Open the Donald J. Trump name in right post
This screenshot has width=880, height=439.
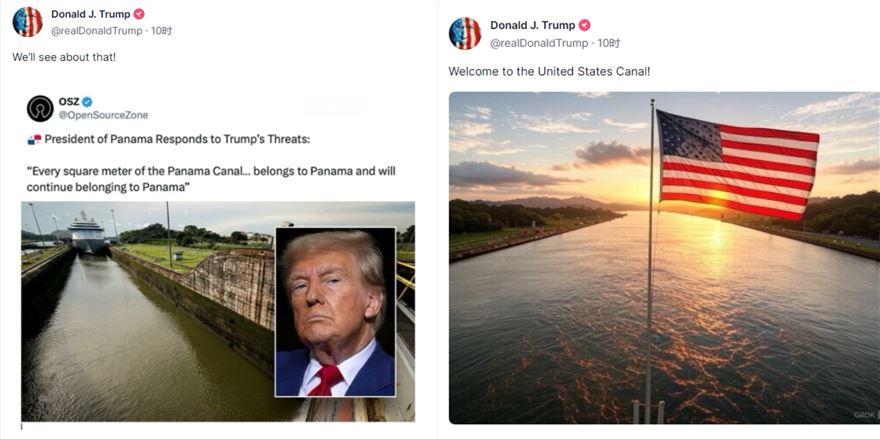(x=532, y=25)
